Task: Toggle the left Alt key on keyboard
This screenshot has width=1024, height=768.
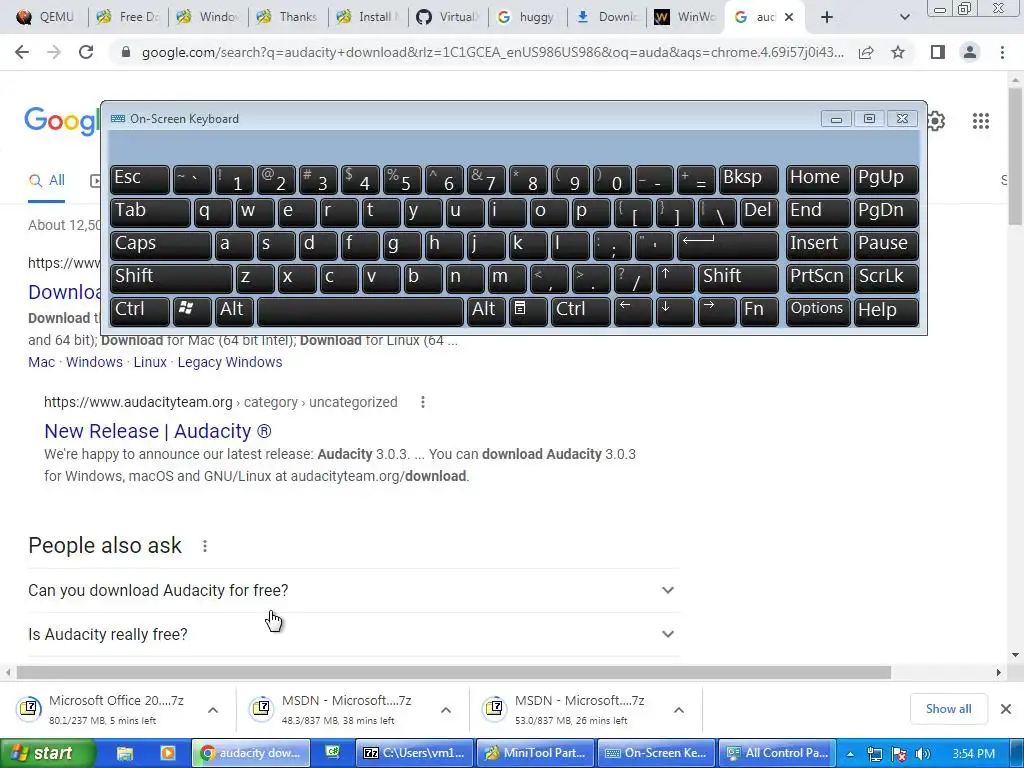Action: click(234, 311)
